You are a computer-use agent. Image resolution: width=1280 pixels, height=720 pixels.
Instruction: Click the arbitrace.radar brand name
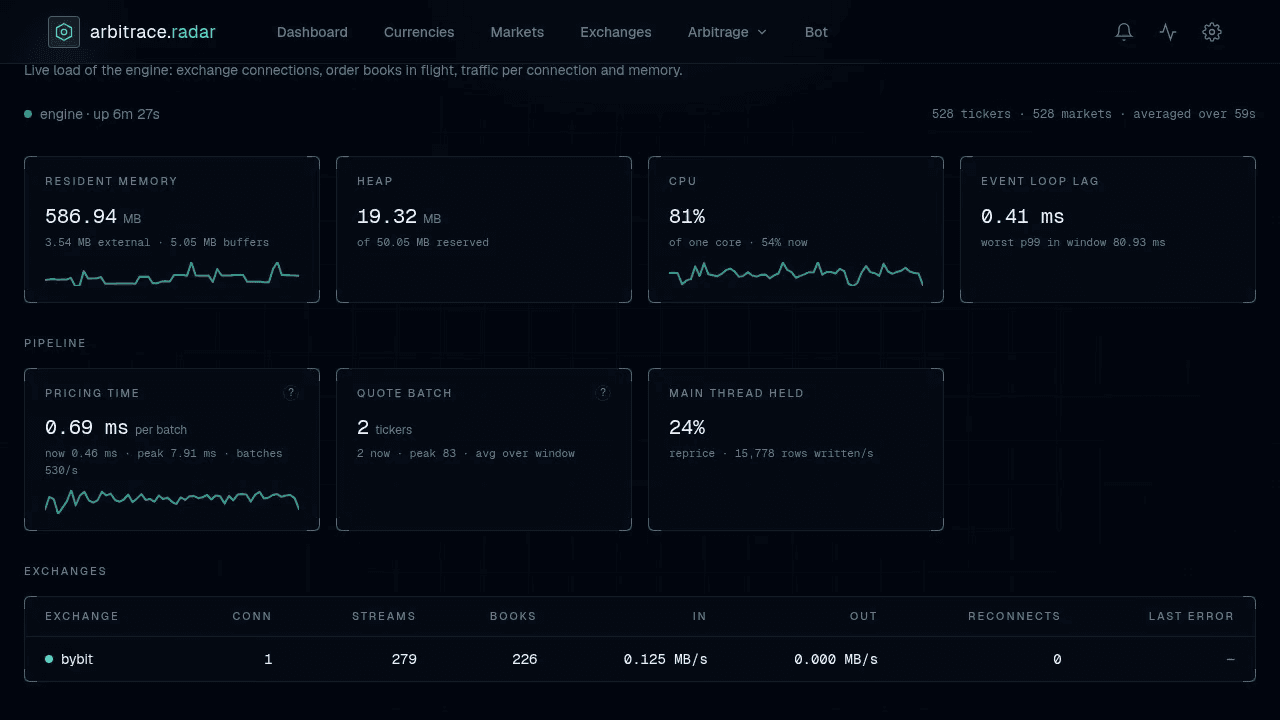point(153,32)
